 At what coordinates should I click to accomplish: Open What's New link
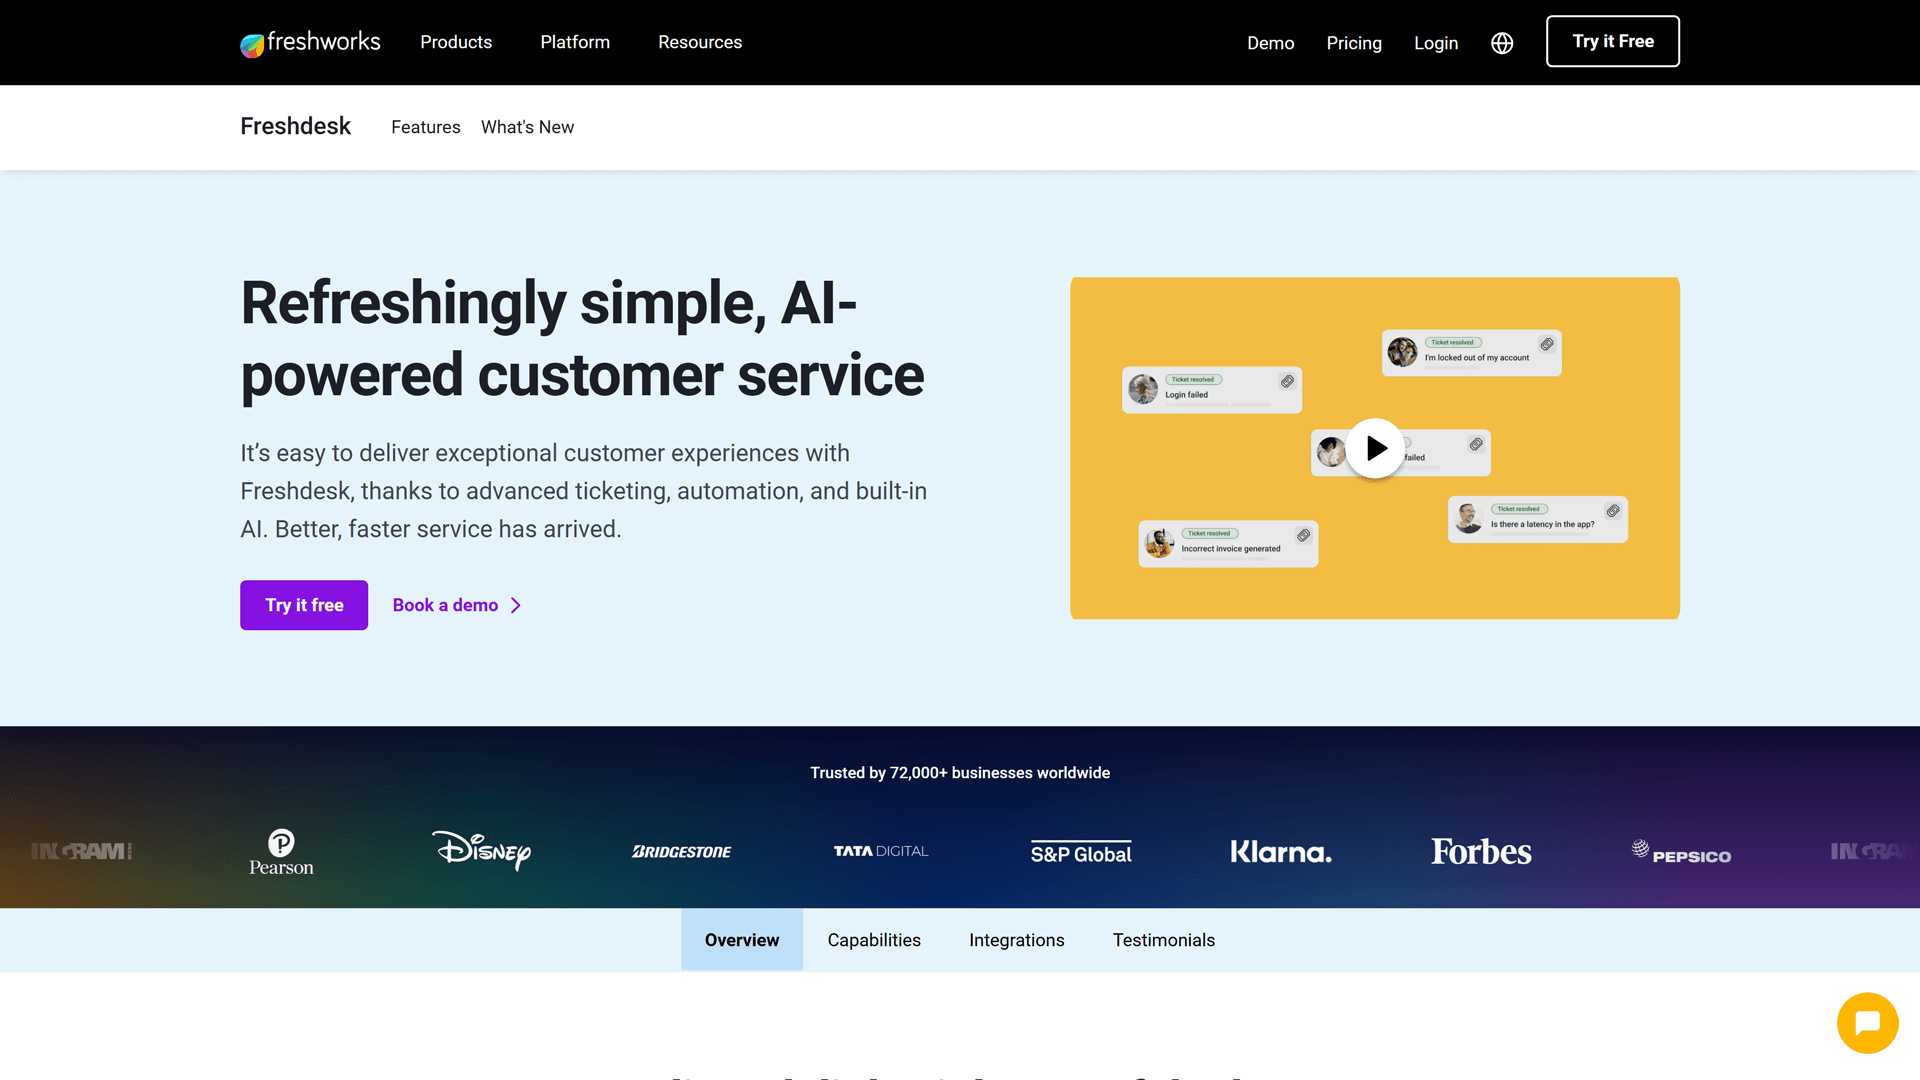pyautogui.click(x=527, y=127)
